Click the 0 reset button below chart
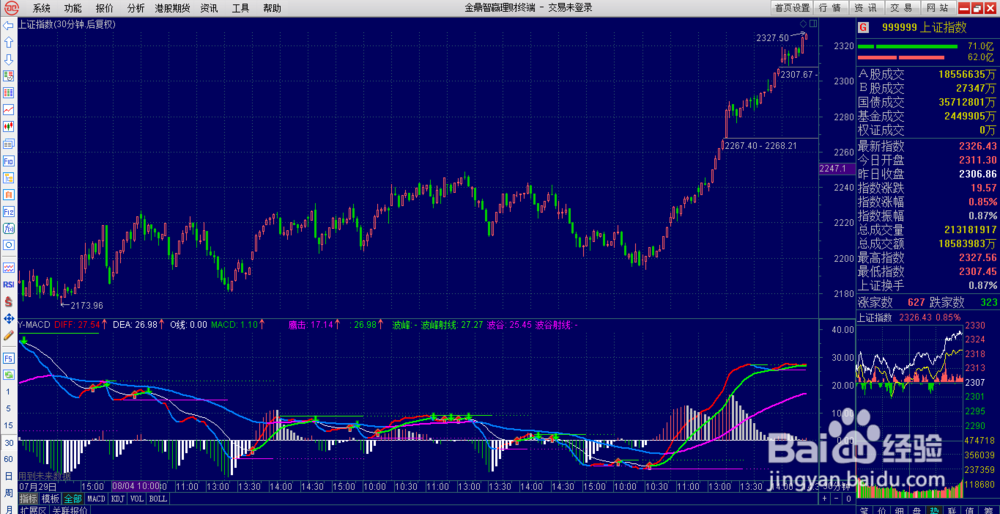 [x=848, y=497]
